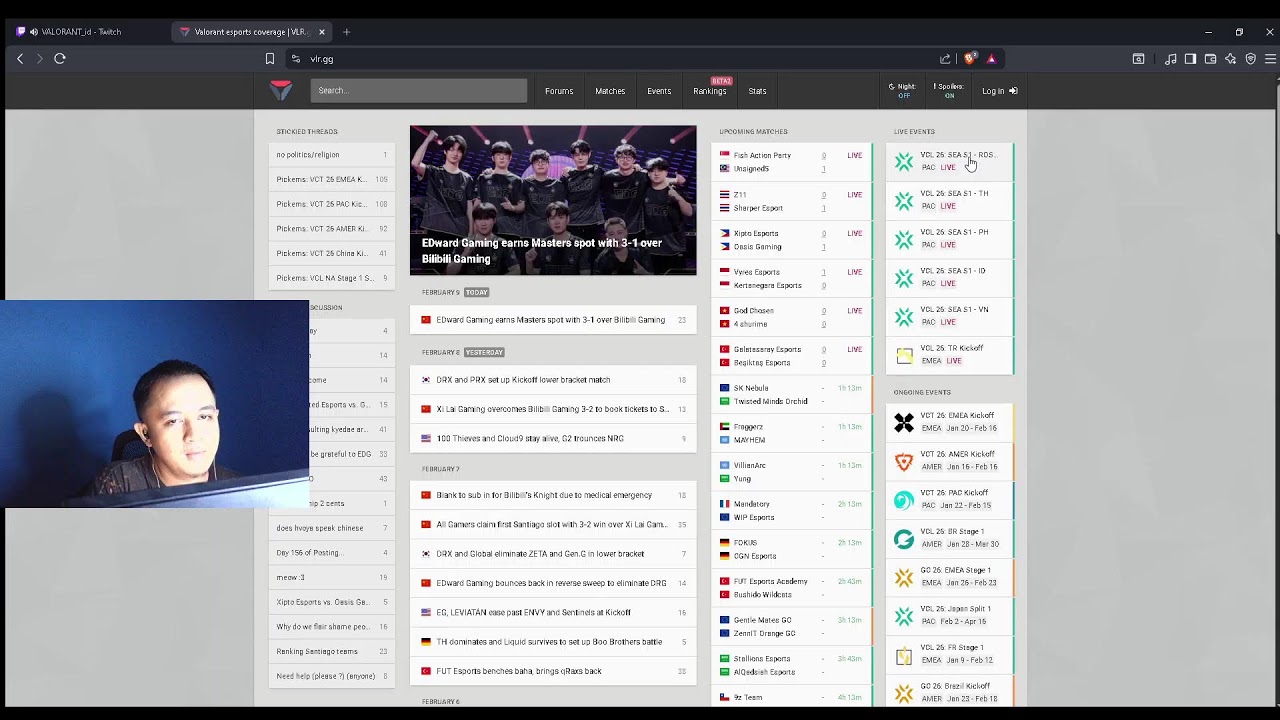Open the FUT Esports benches baha article
1280x720 pixels.
(x=553, y=671)
